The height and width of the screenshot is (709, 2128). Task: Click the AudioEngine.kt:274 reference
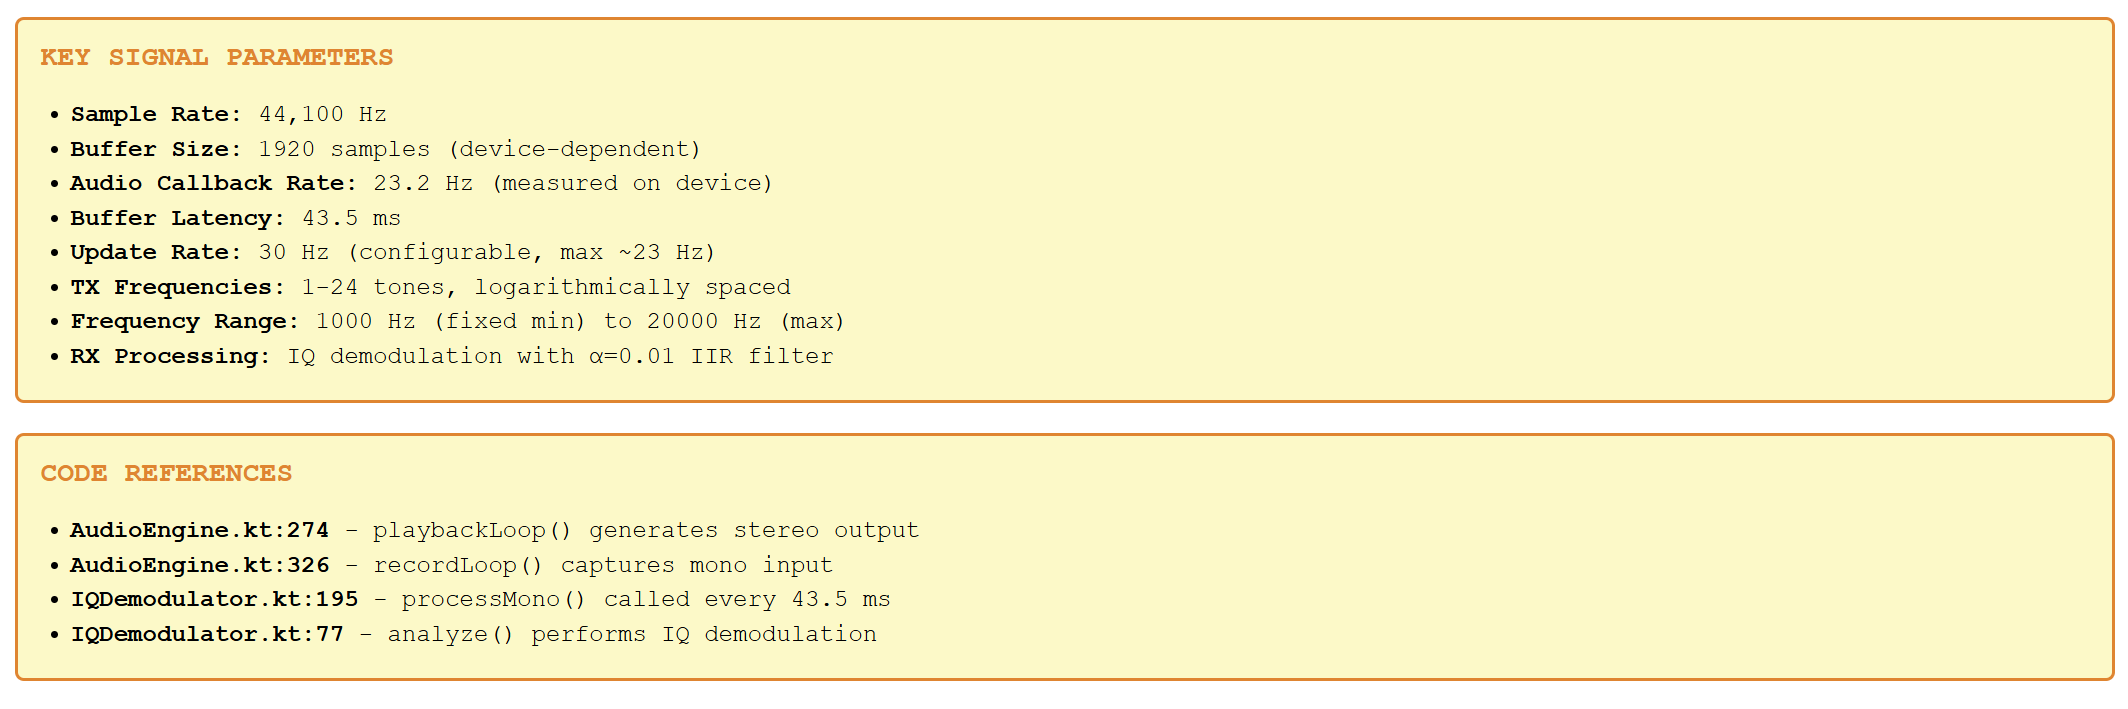199,531
